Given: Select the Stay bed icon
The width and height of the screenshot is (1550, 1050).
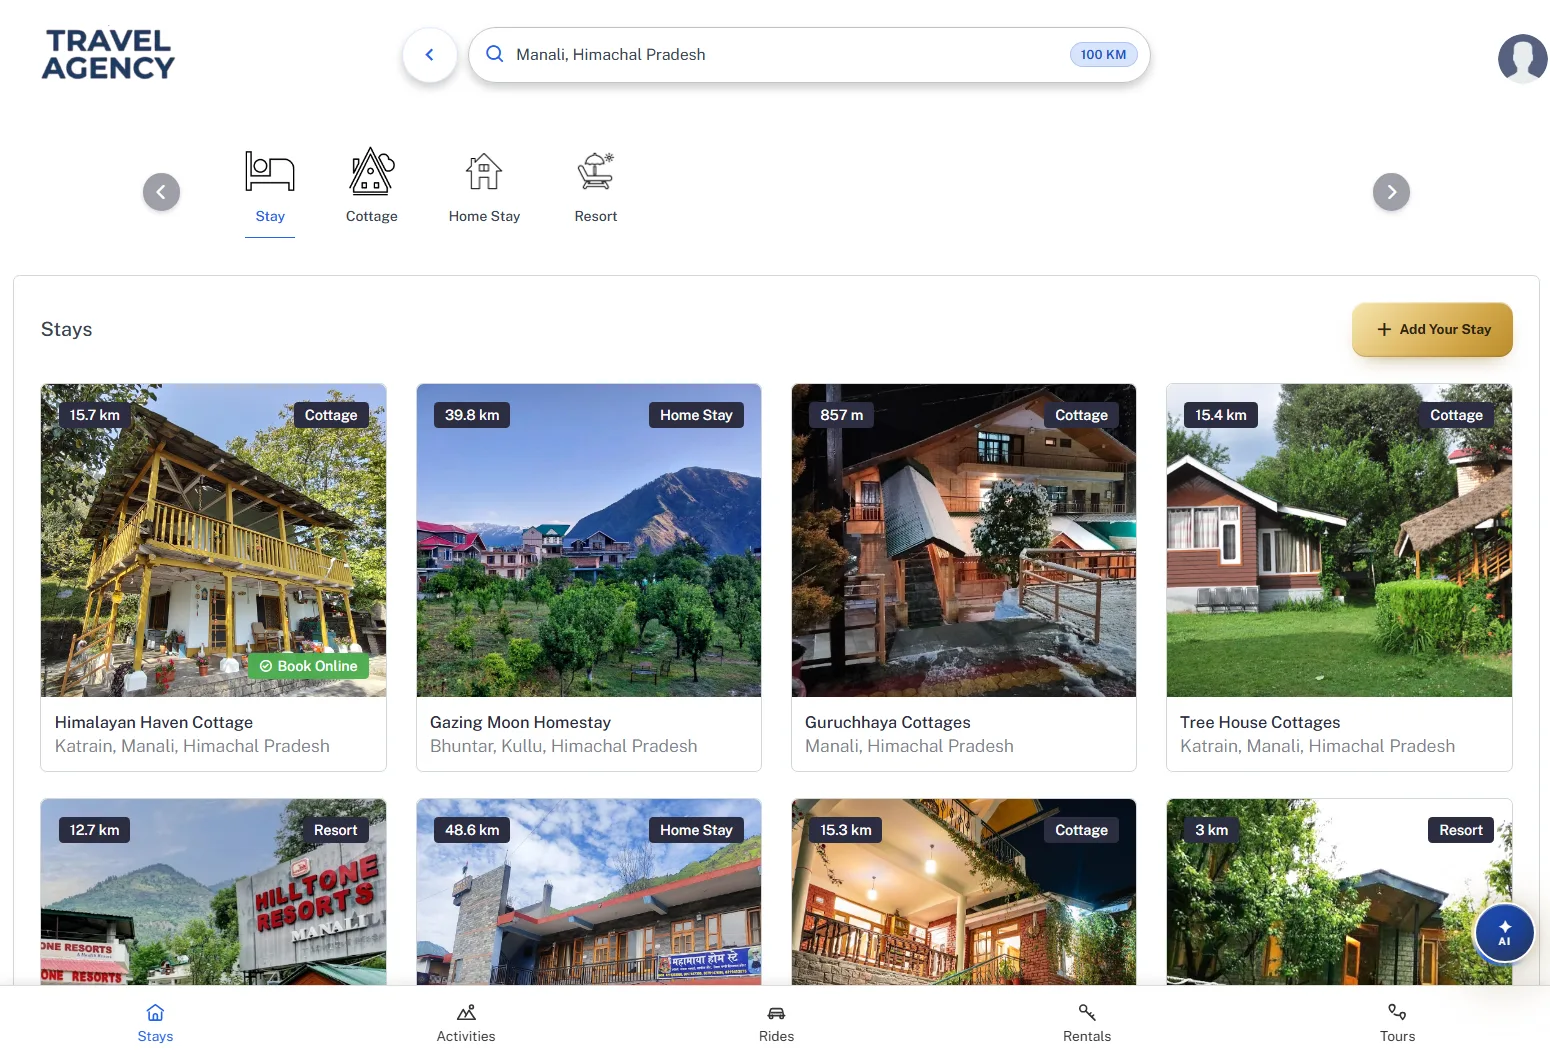Looking at the screenshot, I should (x=270, y=171).
